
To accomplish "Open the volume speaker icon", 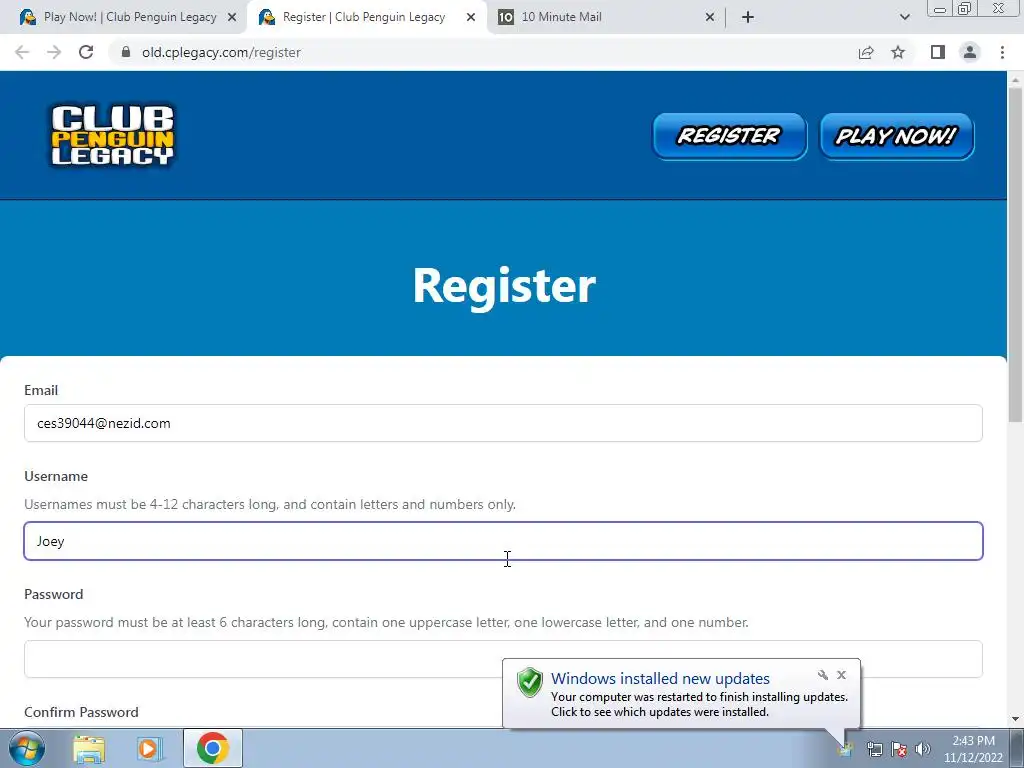I will coord(923,749).
